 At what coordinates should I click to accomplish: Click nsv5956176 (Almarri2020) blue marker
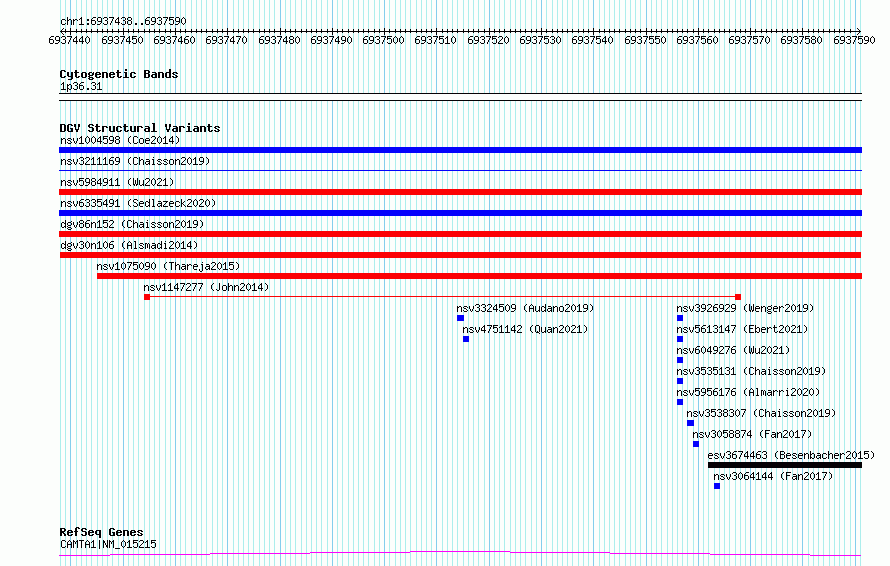pyautogui.click(x=680, y=402)
